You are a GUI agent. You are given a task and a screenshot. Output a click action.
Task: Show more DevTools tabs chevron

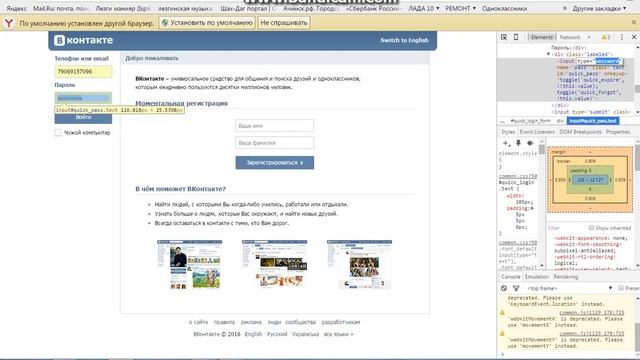point(589,37)
